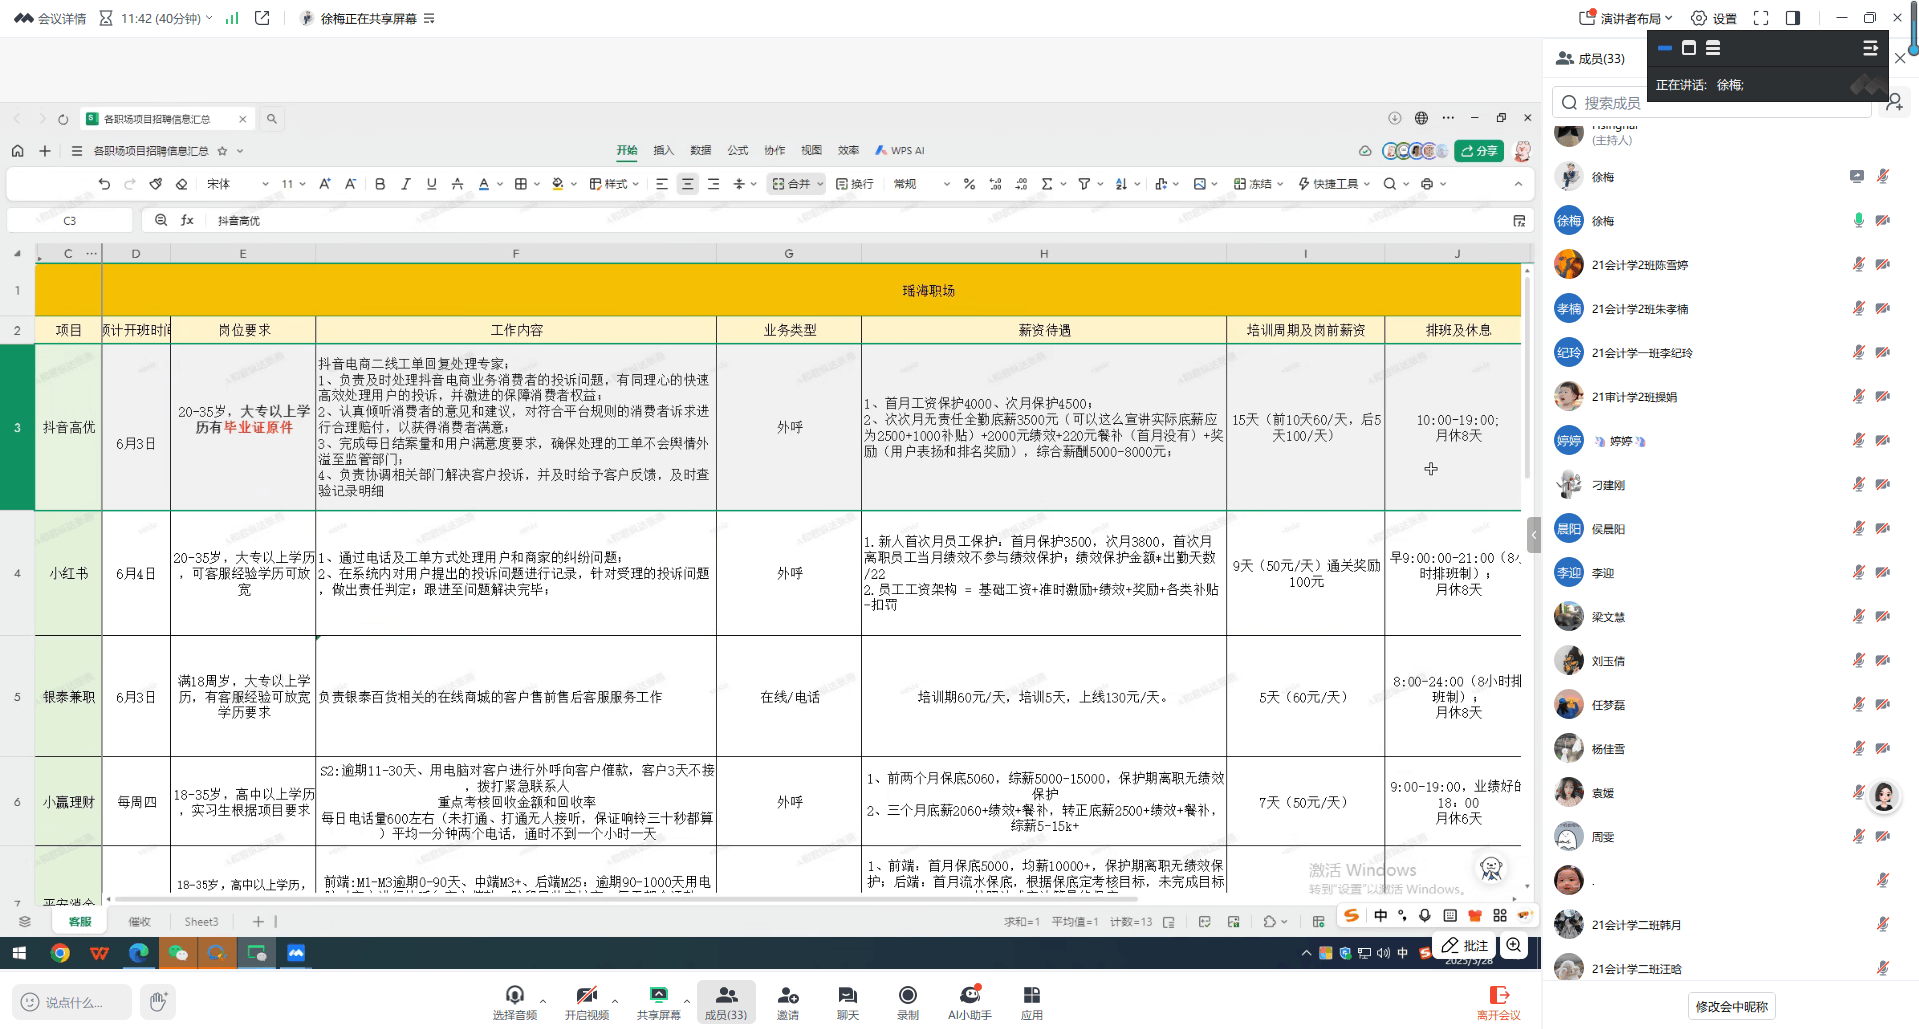This screenshot has width=1919, height=1029.
Task: Center align cell text
Action: coord(688,184)
